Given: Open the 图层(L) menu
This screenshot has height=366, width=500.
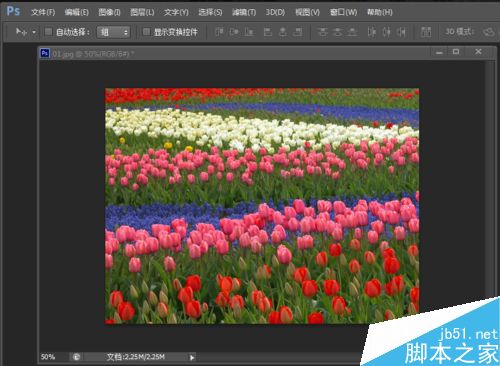Looking at the screenshot, I should click(142, 12).
